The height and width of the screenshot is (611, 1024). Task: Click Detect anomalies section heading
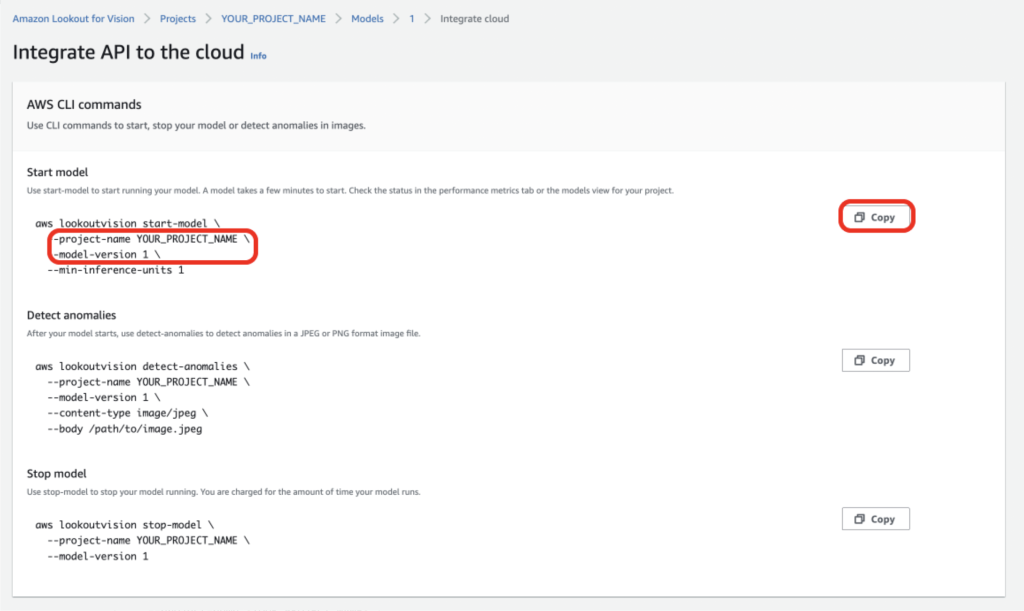(71, 315)
